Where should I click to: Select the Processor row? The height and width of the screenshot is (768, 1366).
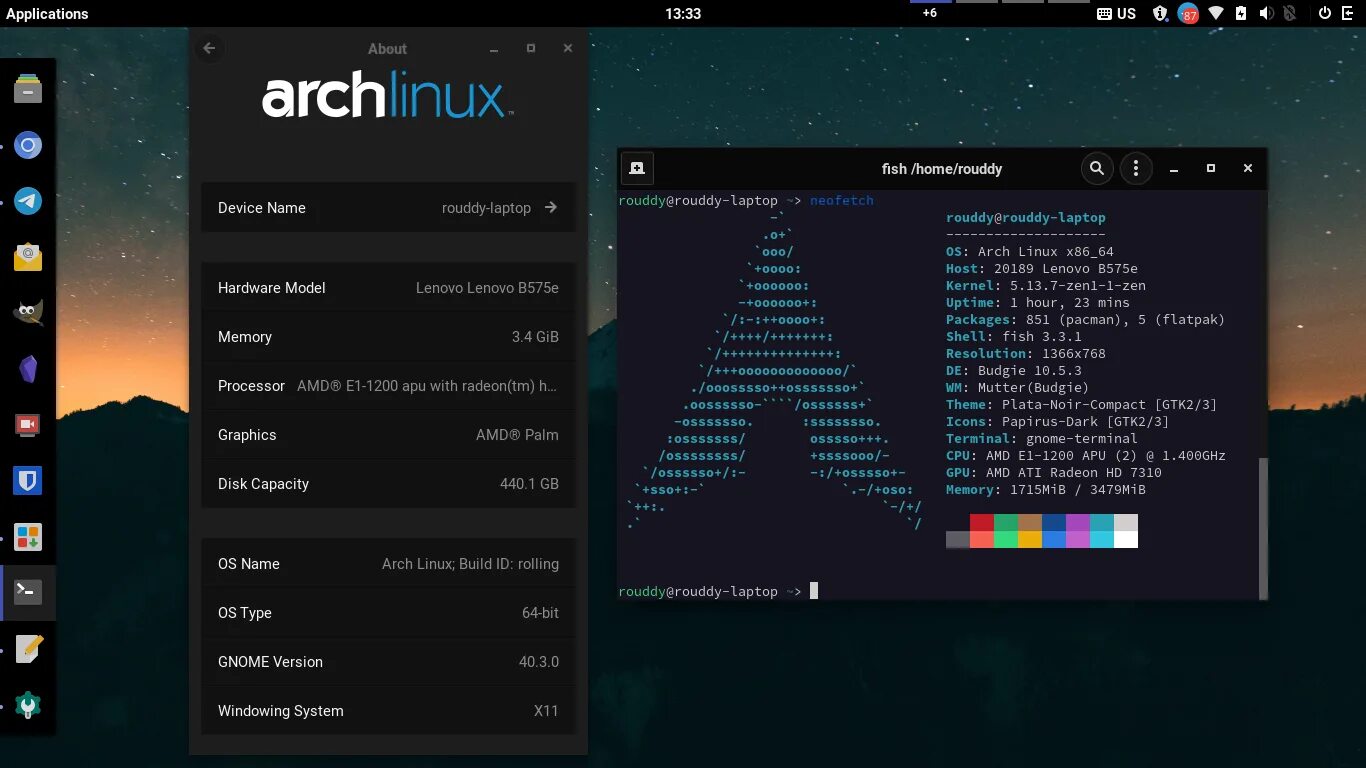[388, 385]
